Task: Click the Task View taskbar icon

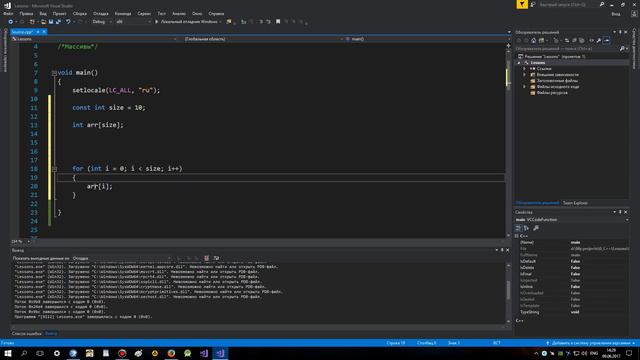Action: tap(40, 353)
